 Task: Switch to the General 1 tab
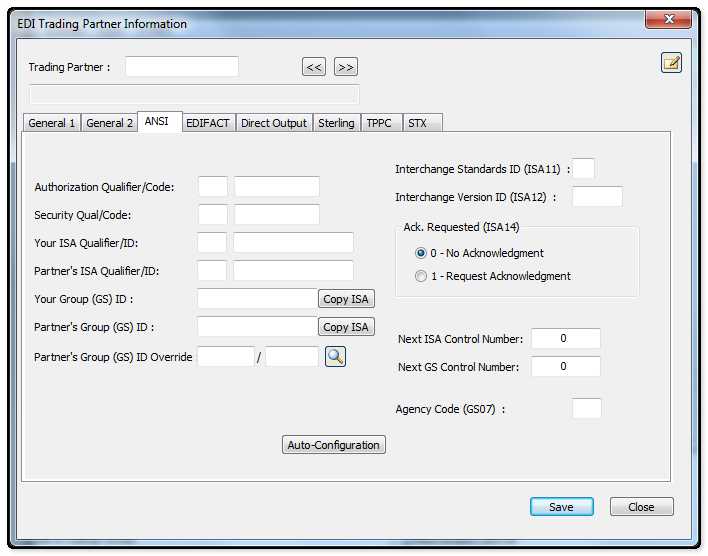coord(51,123)
